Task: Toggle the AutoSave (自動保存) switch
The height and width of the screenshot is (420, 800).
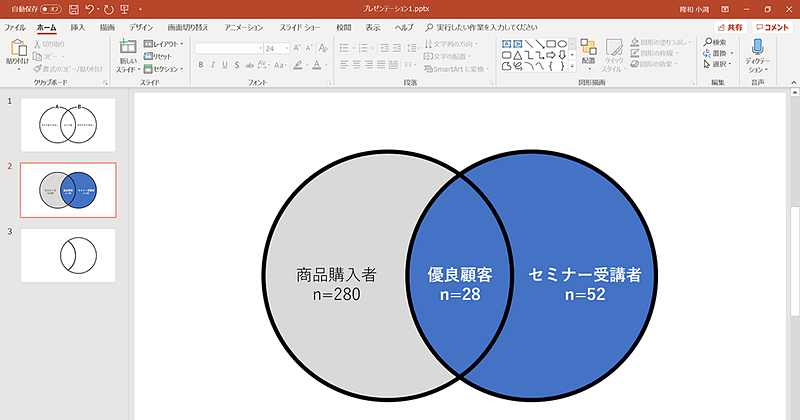Action: click(51, 9)
